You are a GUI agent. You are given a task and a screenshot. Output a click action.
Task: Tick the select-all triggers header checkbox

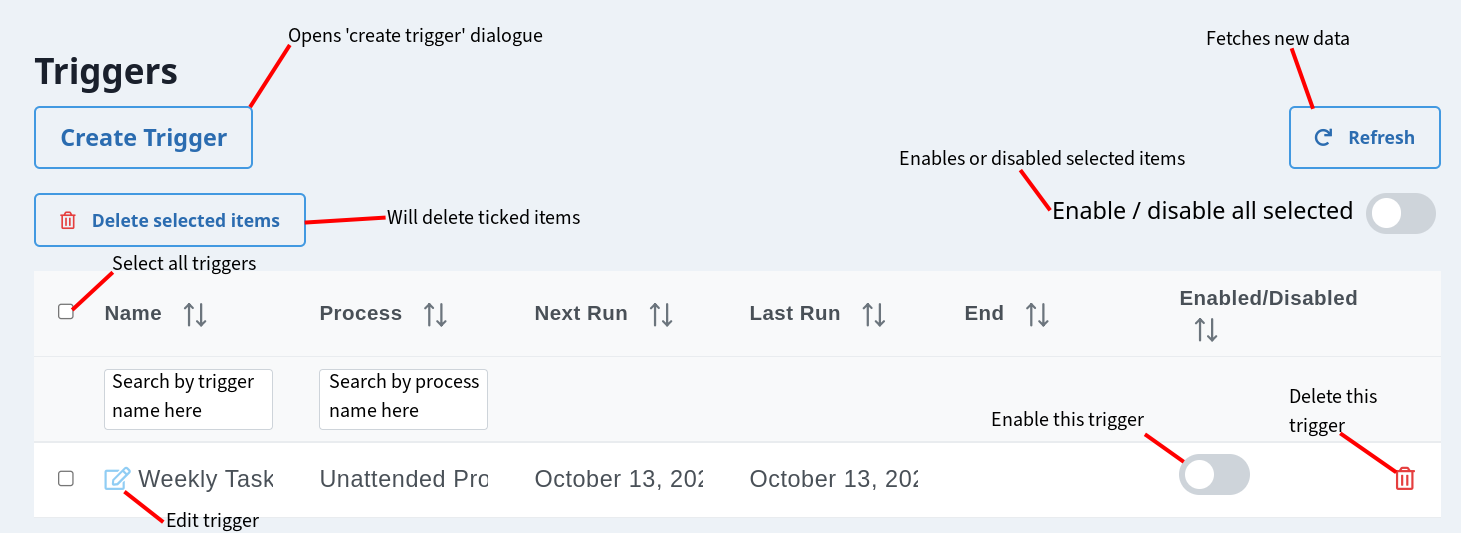click(66, 312)
